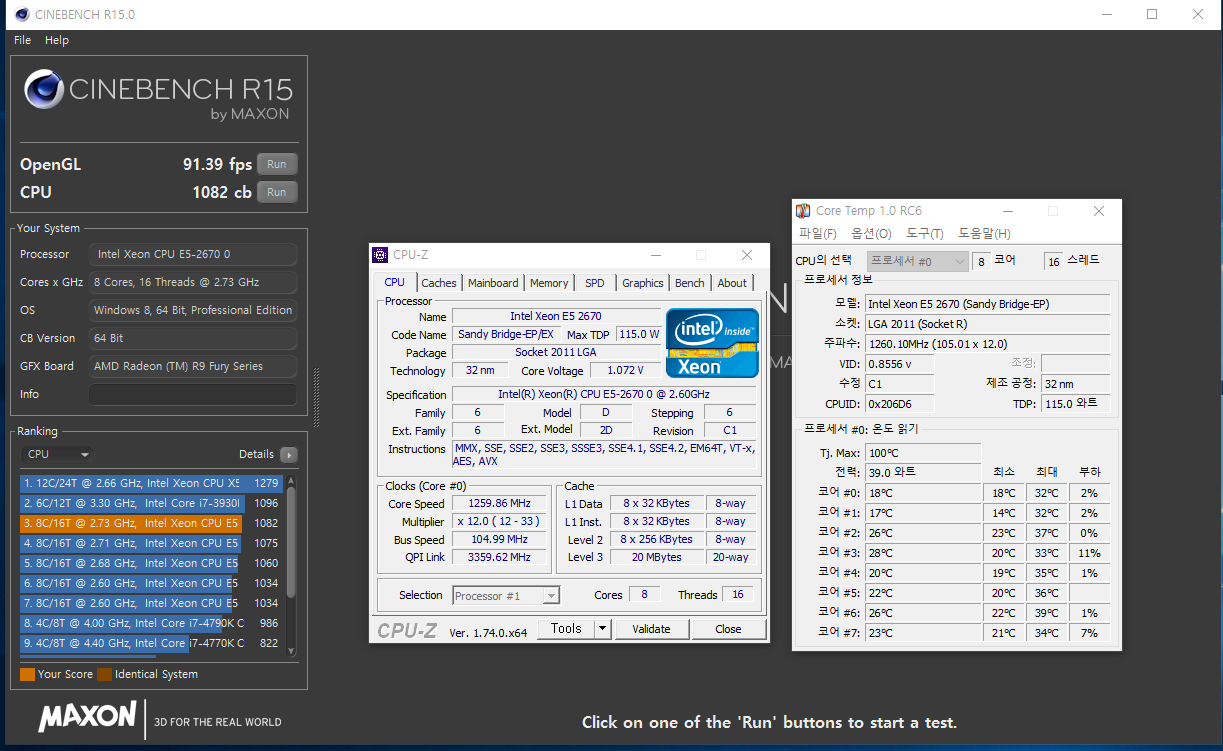Open the 도구(T) menu in Core Temp
Viewport: 1223px width, 751px height.
[x=924, y=233]
